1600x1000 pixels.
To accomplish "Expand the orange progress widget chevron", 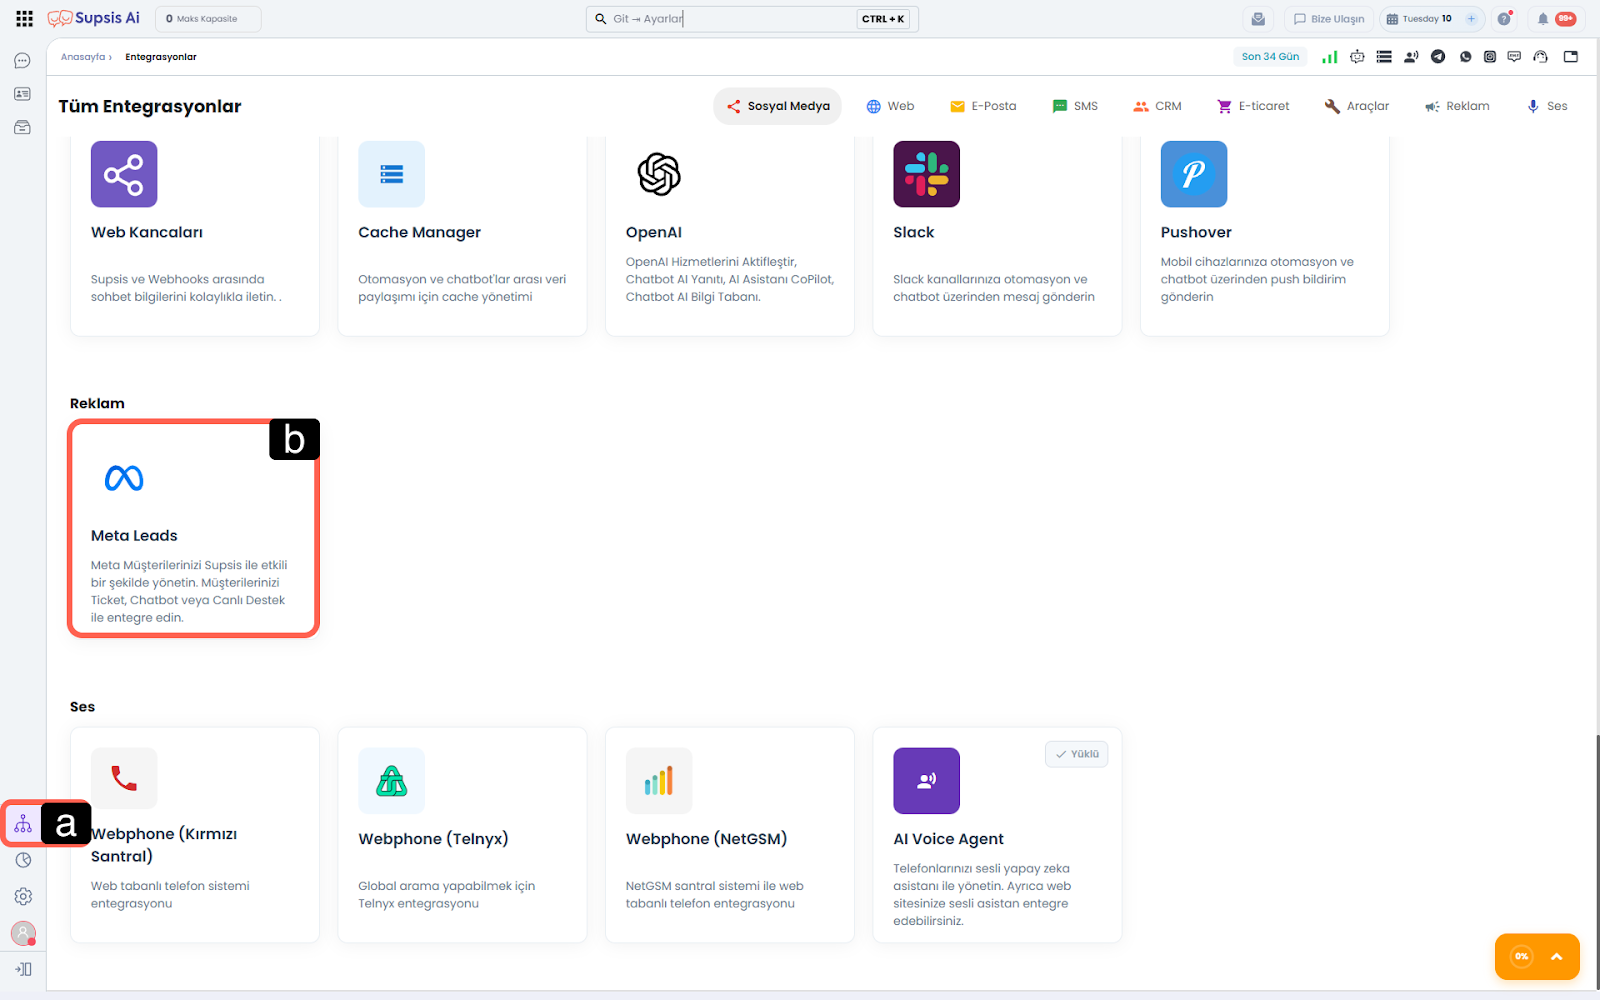I will [x=1556, y=957].
